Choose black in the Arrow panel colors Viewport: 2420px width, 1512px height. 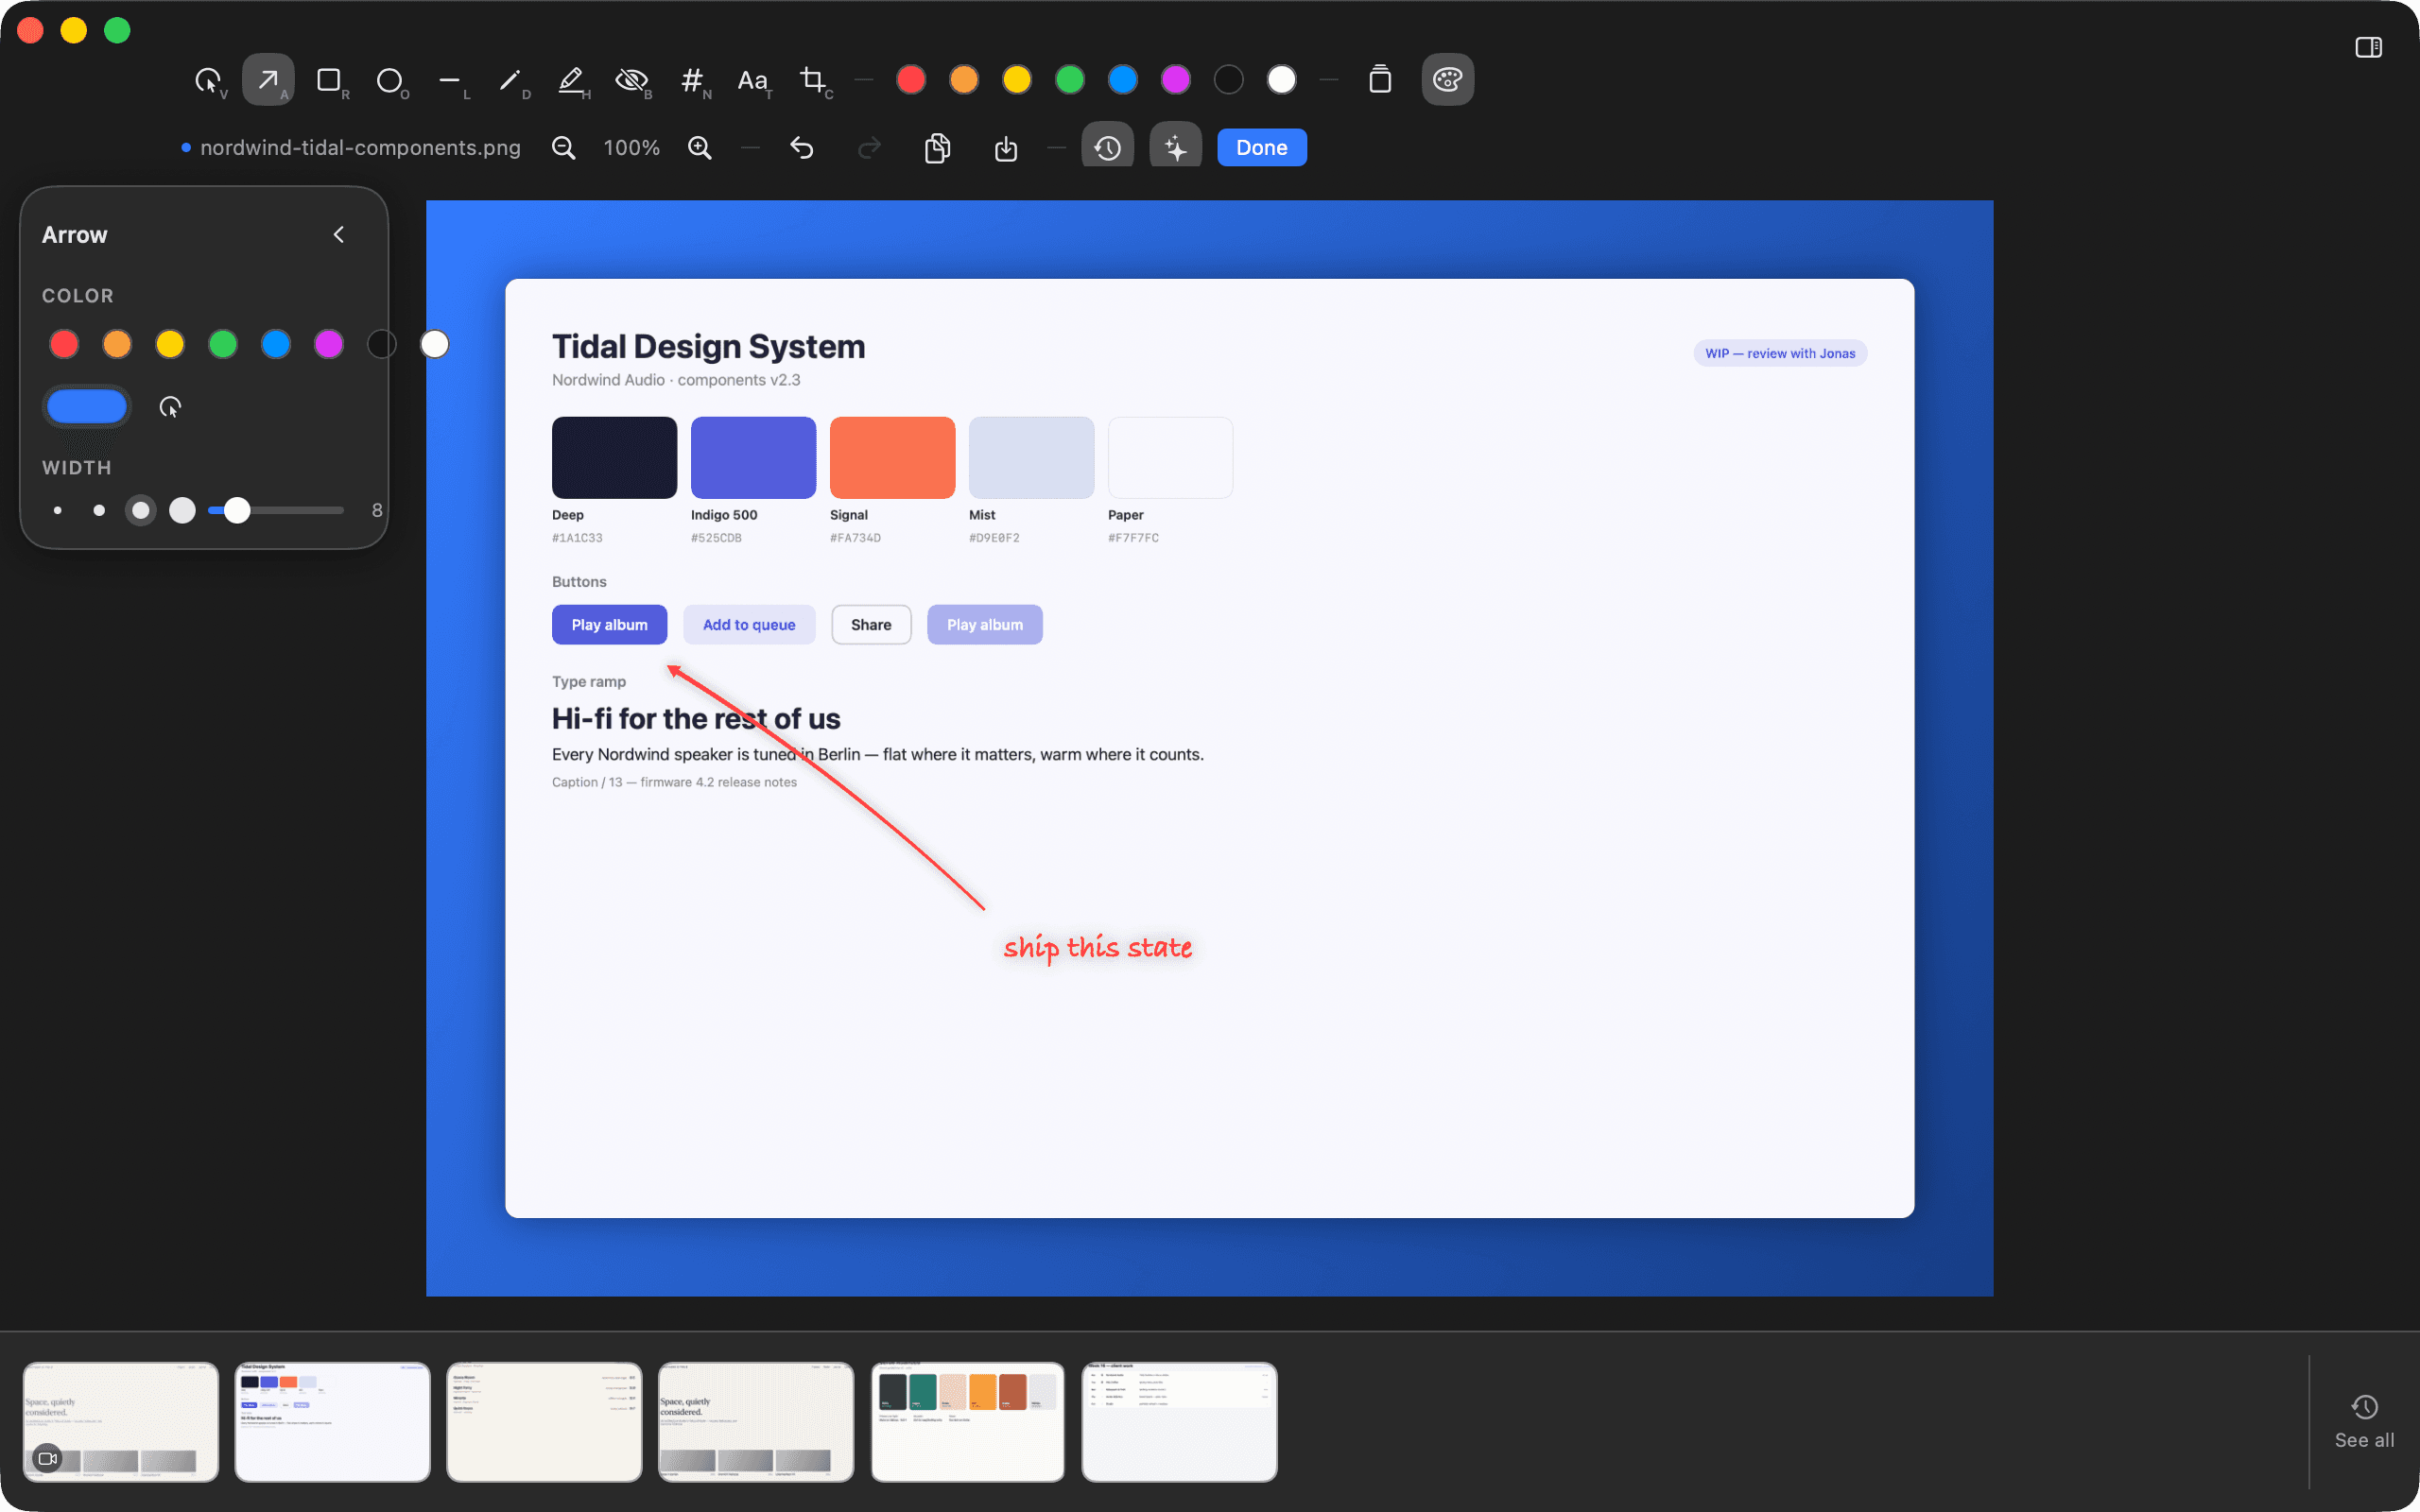tap(382, 344)
